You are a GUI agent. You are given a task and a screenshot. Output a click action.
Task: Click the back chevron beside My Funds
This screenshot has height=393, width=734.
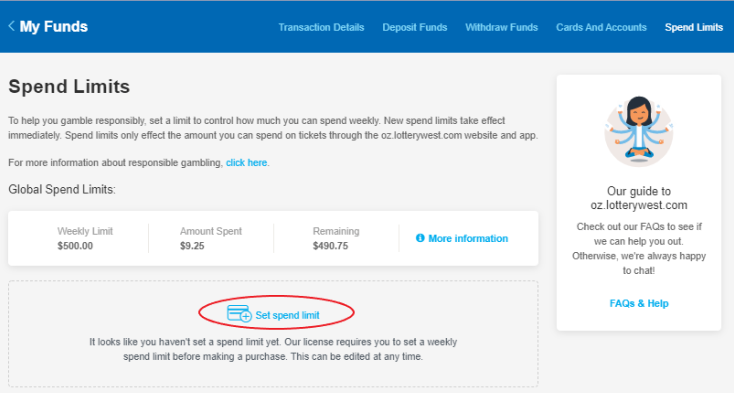pyautogui.click(x=12, y=26)
